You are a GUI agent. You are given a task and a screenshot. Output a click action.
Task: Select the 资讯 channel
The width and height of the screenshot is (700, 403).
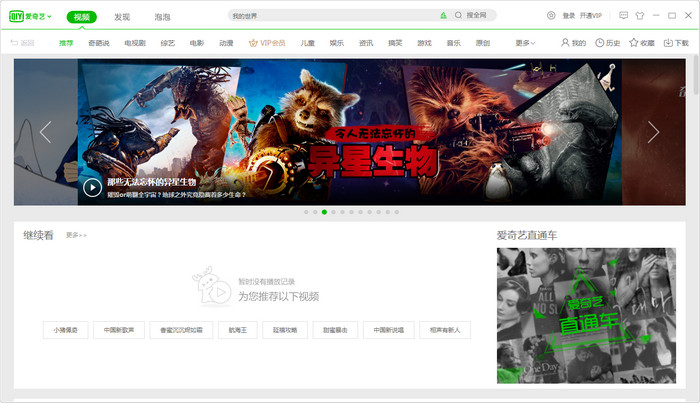(366, 43)
